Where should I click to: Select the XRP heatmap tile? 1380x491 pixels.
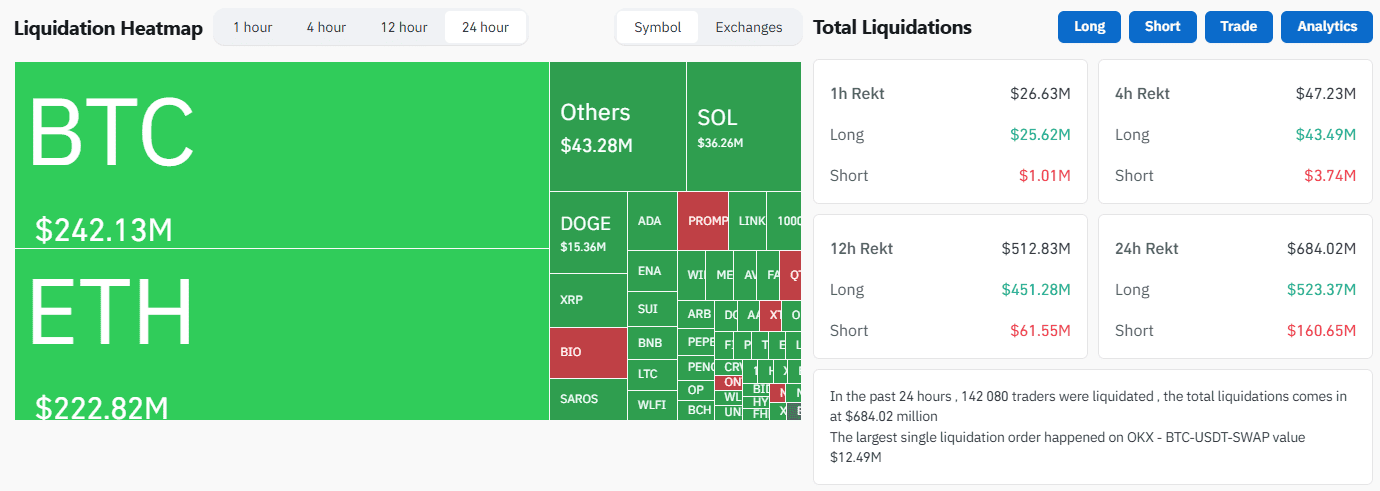[588, 300]
